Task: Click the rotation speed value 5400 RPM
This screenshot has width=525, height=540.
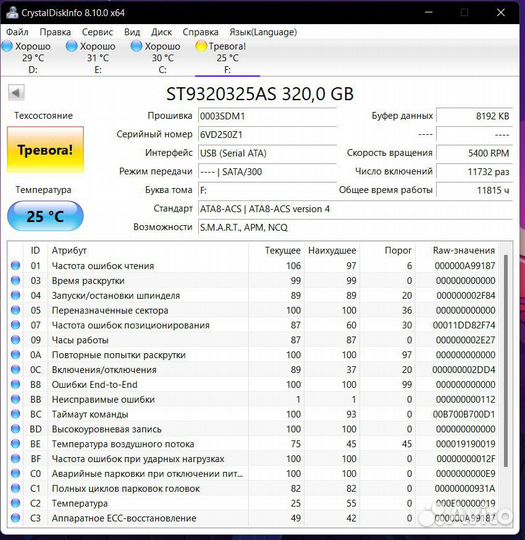Action: pyautogui.click(x=474, y=153)
